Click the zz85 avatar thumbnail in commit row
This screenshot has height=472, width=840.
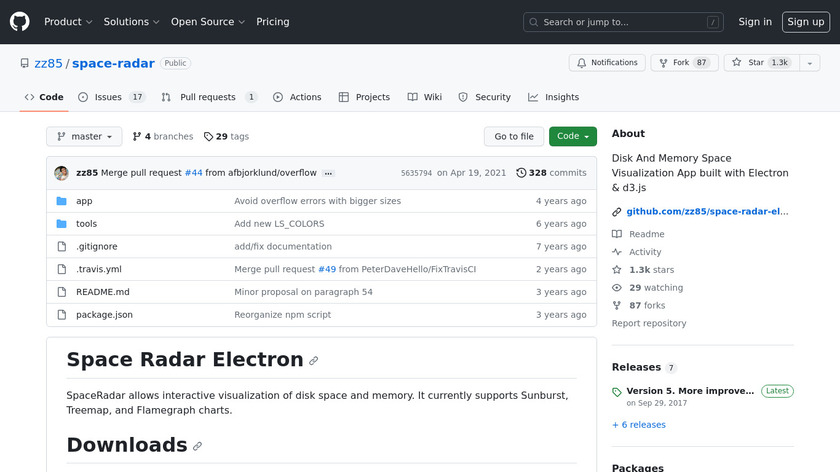pyautogui.click(x=62, y=173)
